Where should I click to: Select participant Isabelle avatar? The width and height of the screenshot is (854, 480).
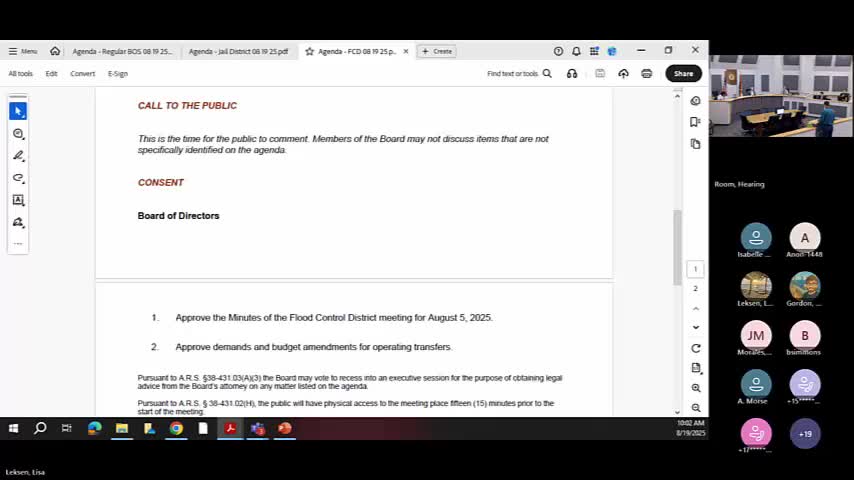[x=756, y=238]
